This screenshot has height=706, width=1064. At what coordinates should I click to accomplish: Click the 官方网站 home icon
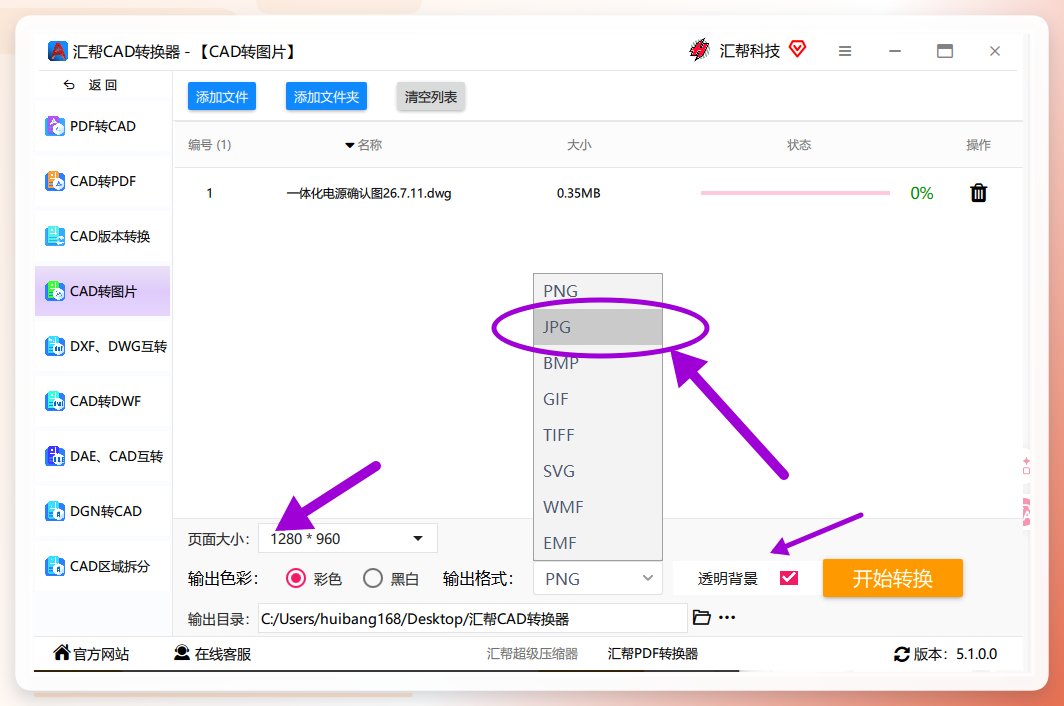pos(62,653)
